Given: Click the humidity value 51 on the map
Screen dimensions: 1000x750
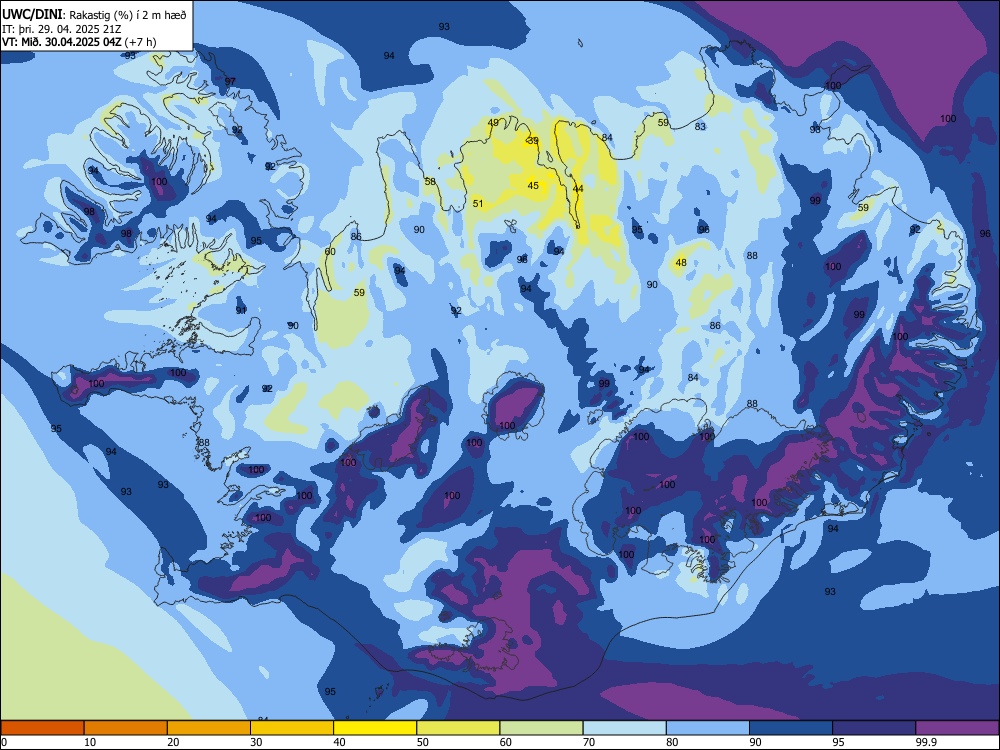Looking at the screenshot, I should click(x=478, y=204).
